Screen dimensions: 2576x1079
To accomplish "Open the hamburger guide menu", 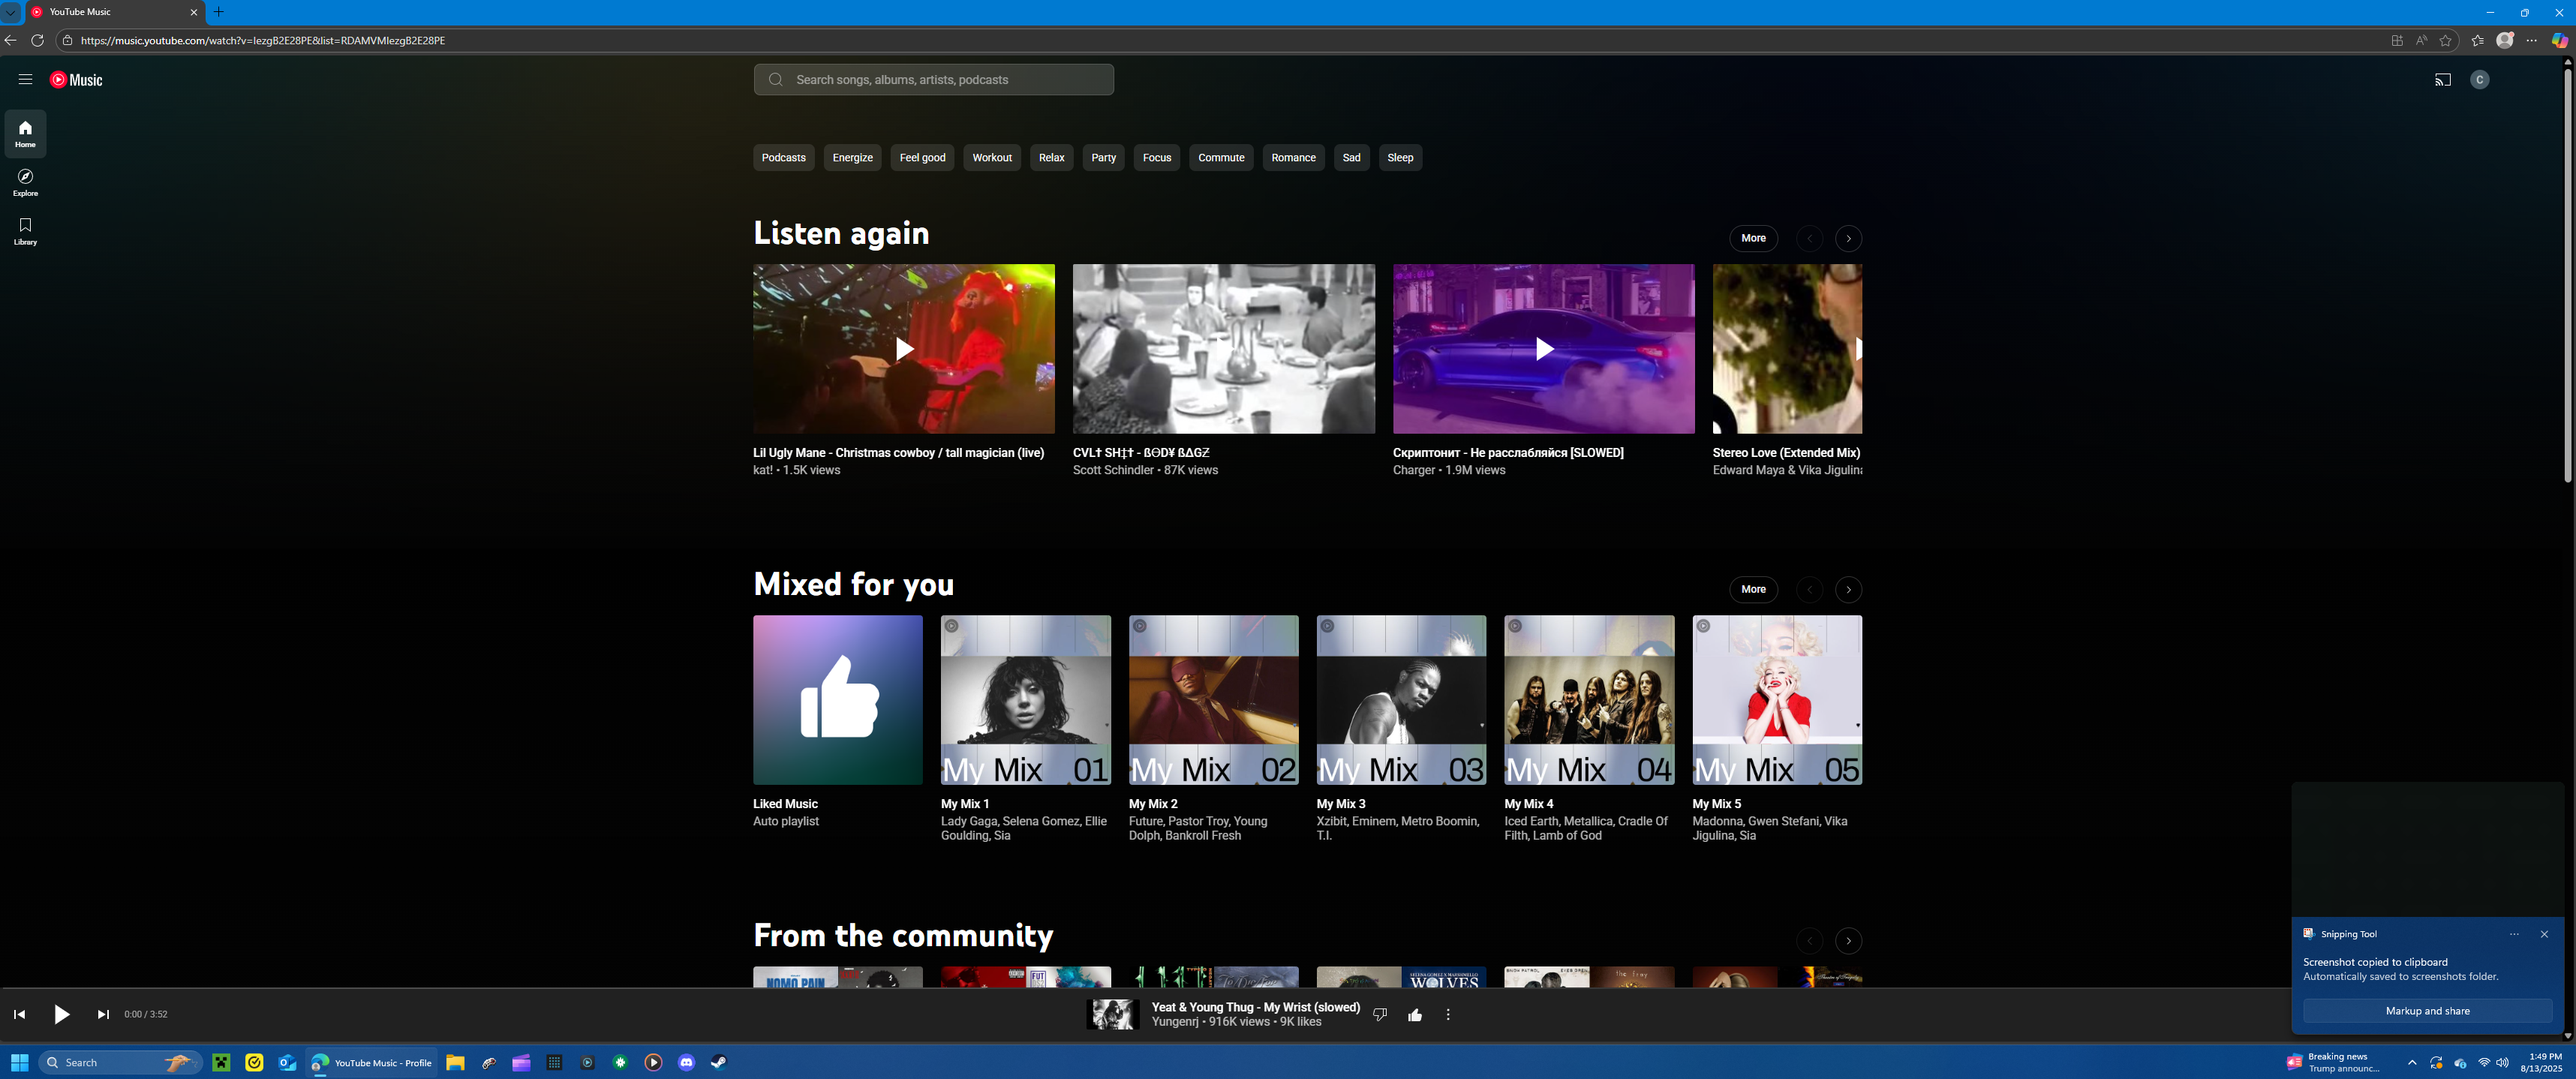I will 25,80.
